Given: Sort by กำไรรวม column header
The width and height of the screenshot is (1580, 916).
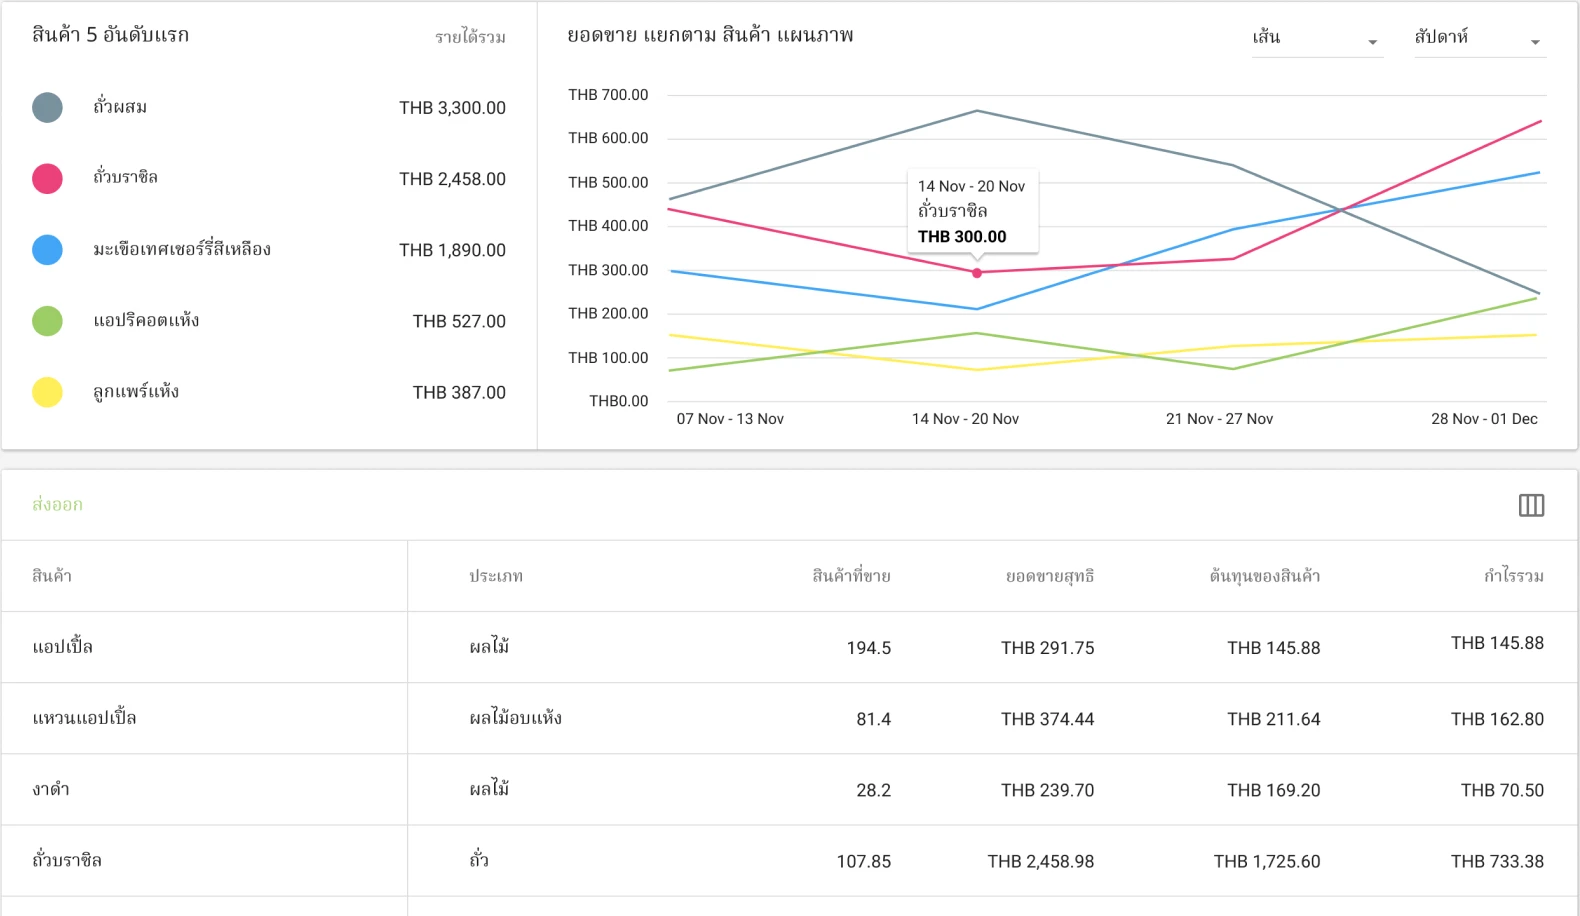Looking at the screenshot, I should point(1513,576).
